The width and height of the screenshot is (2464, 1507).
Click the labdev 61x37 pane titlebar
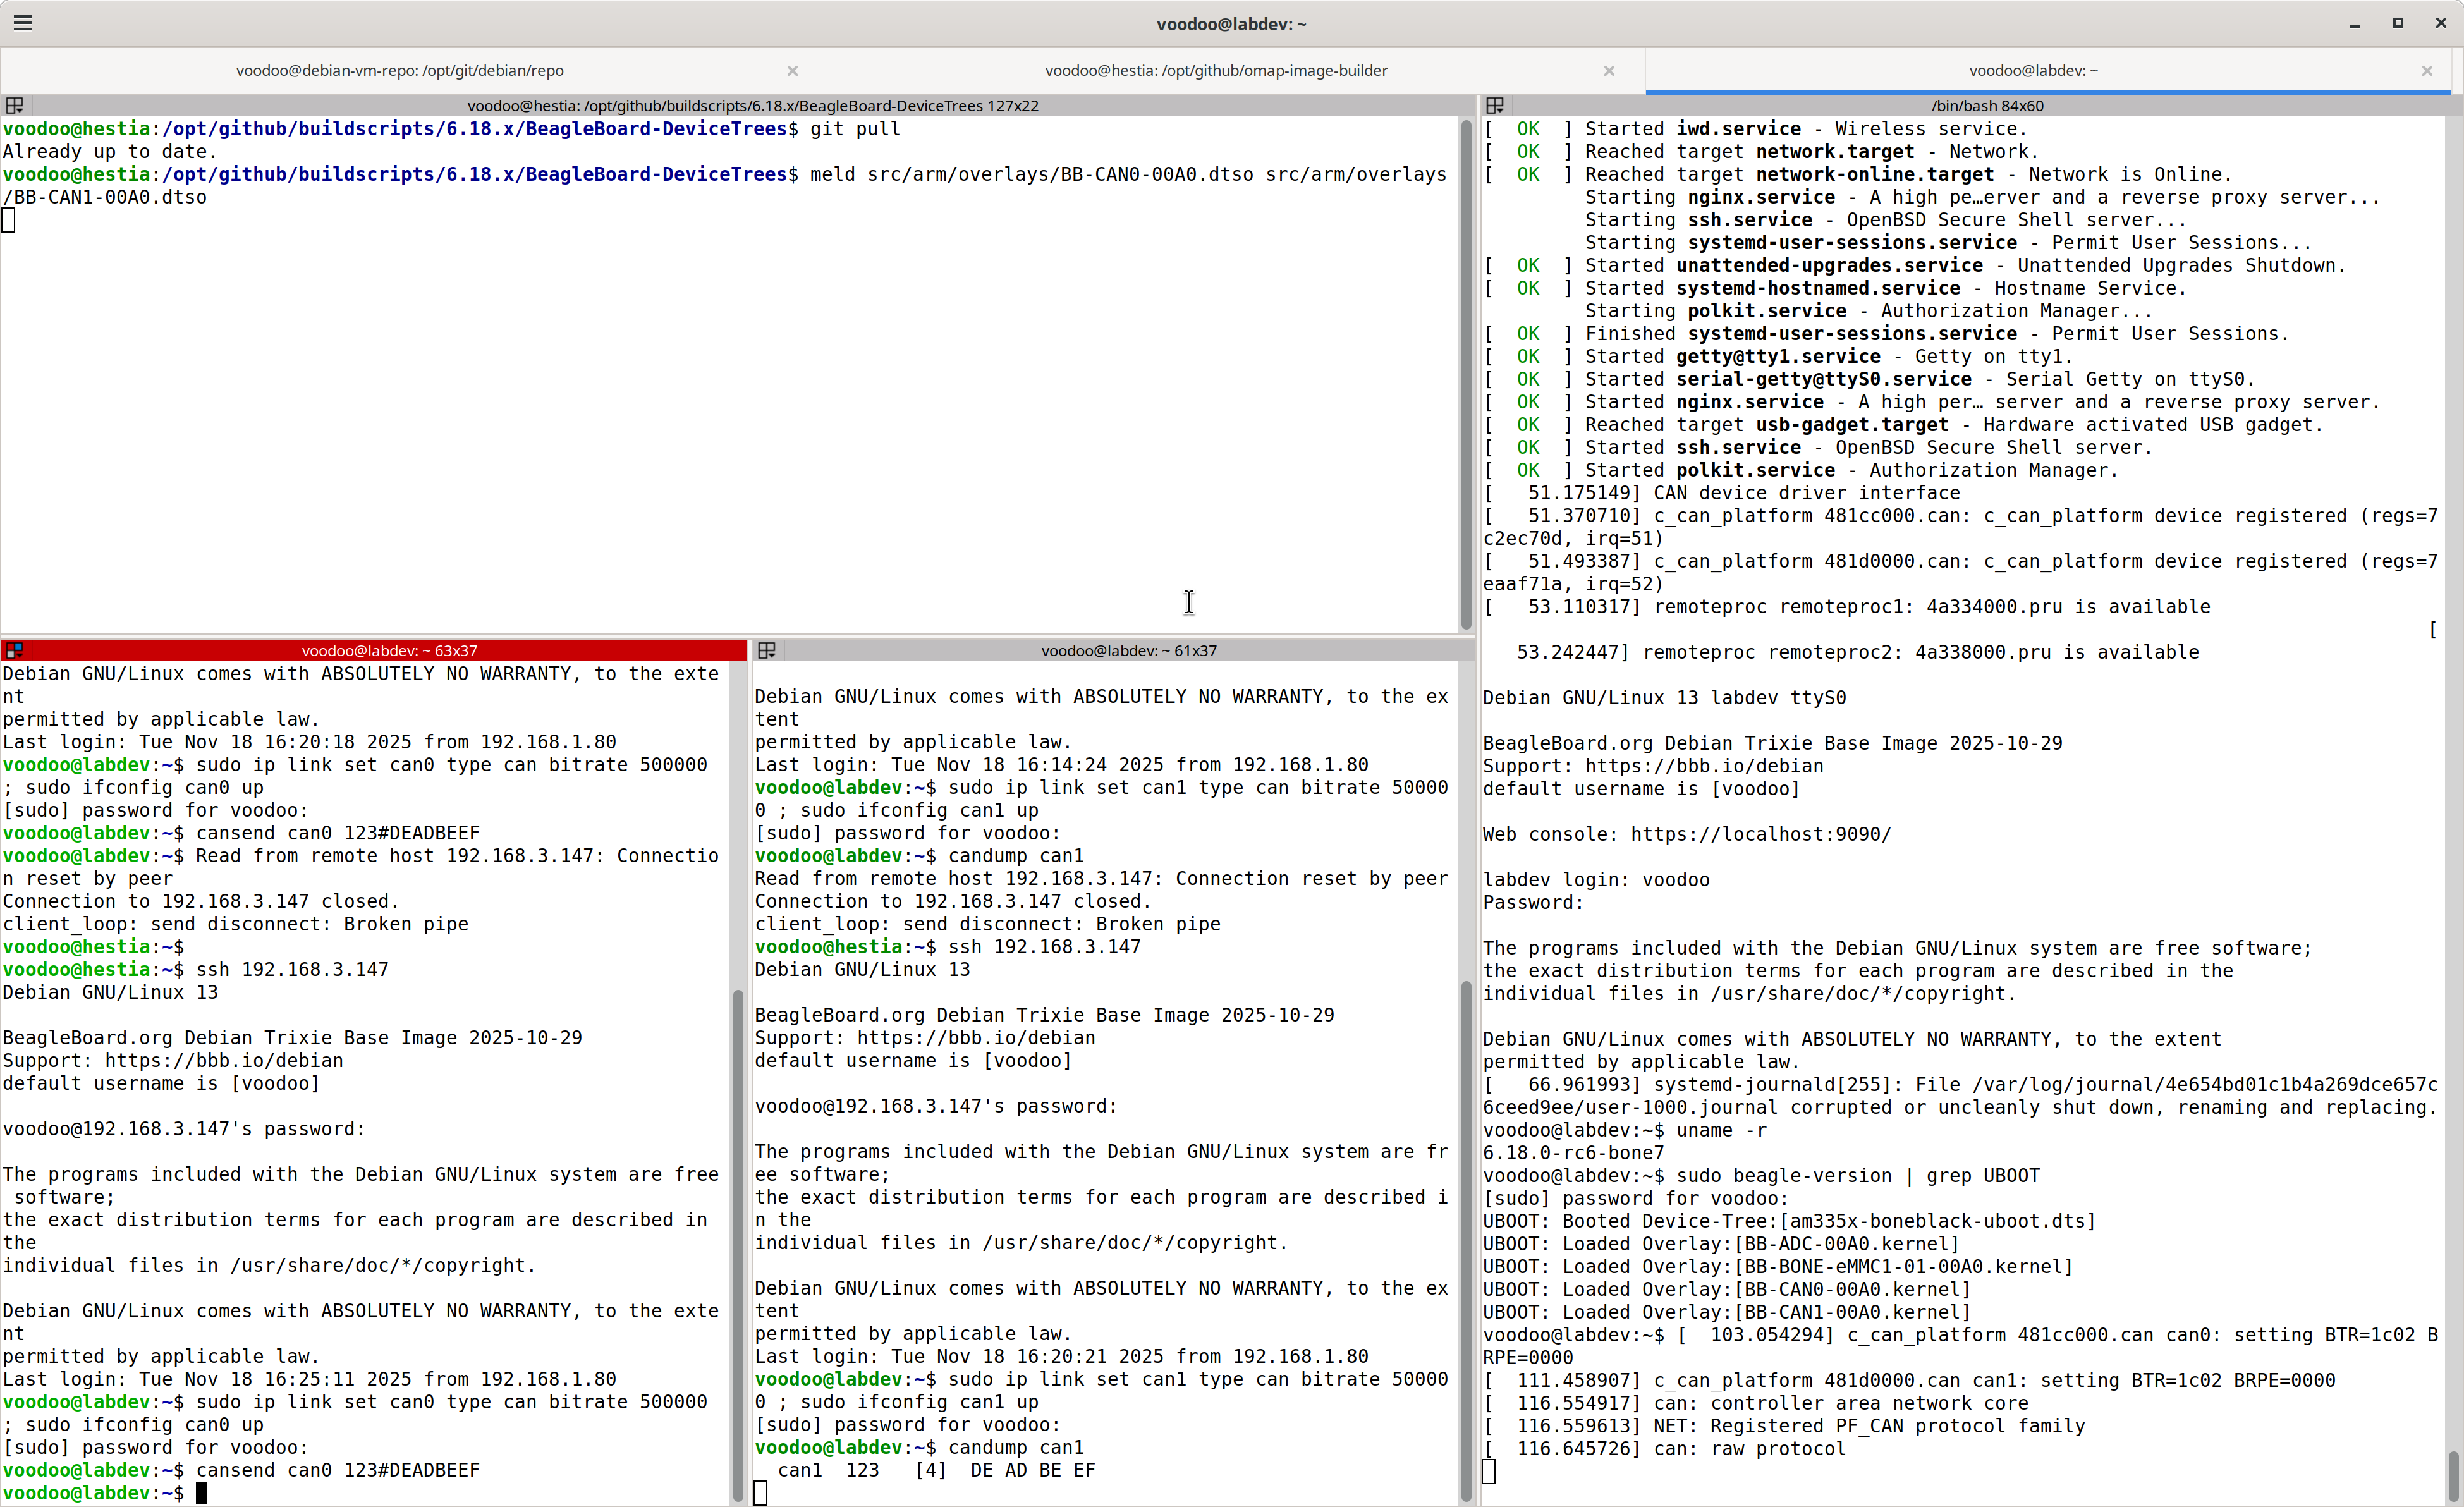pyautogui.click(x=1128, y=650)
